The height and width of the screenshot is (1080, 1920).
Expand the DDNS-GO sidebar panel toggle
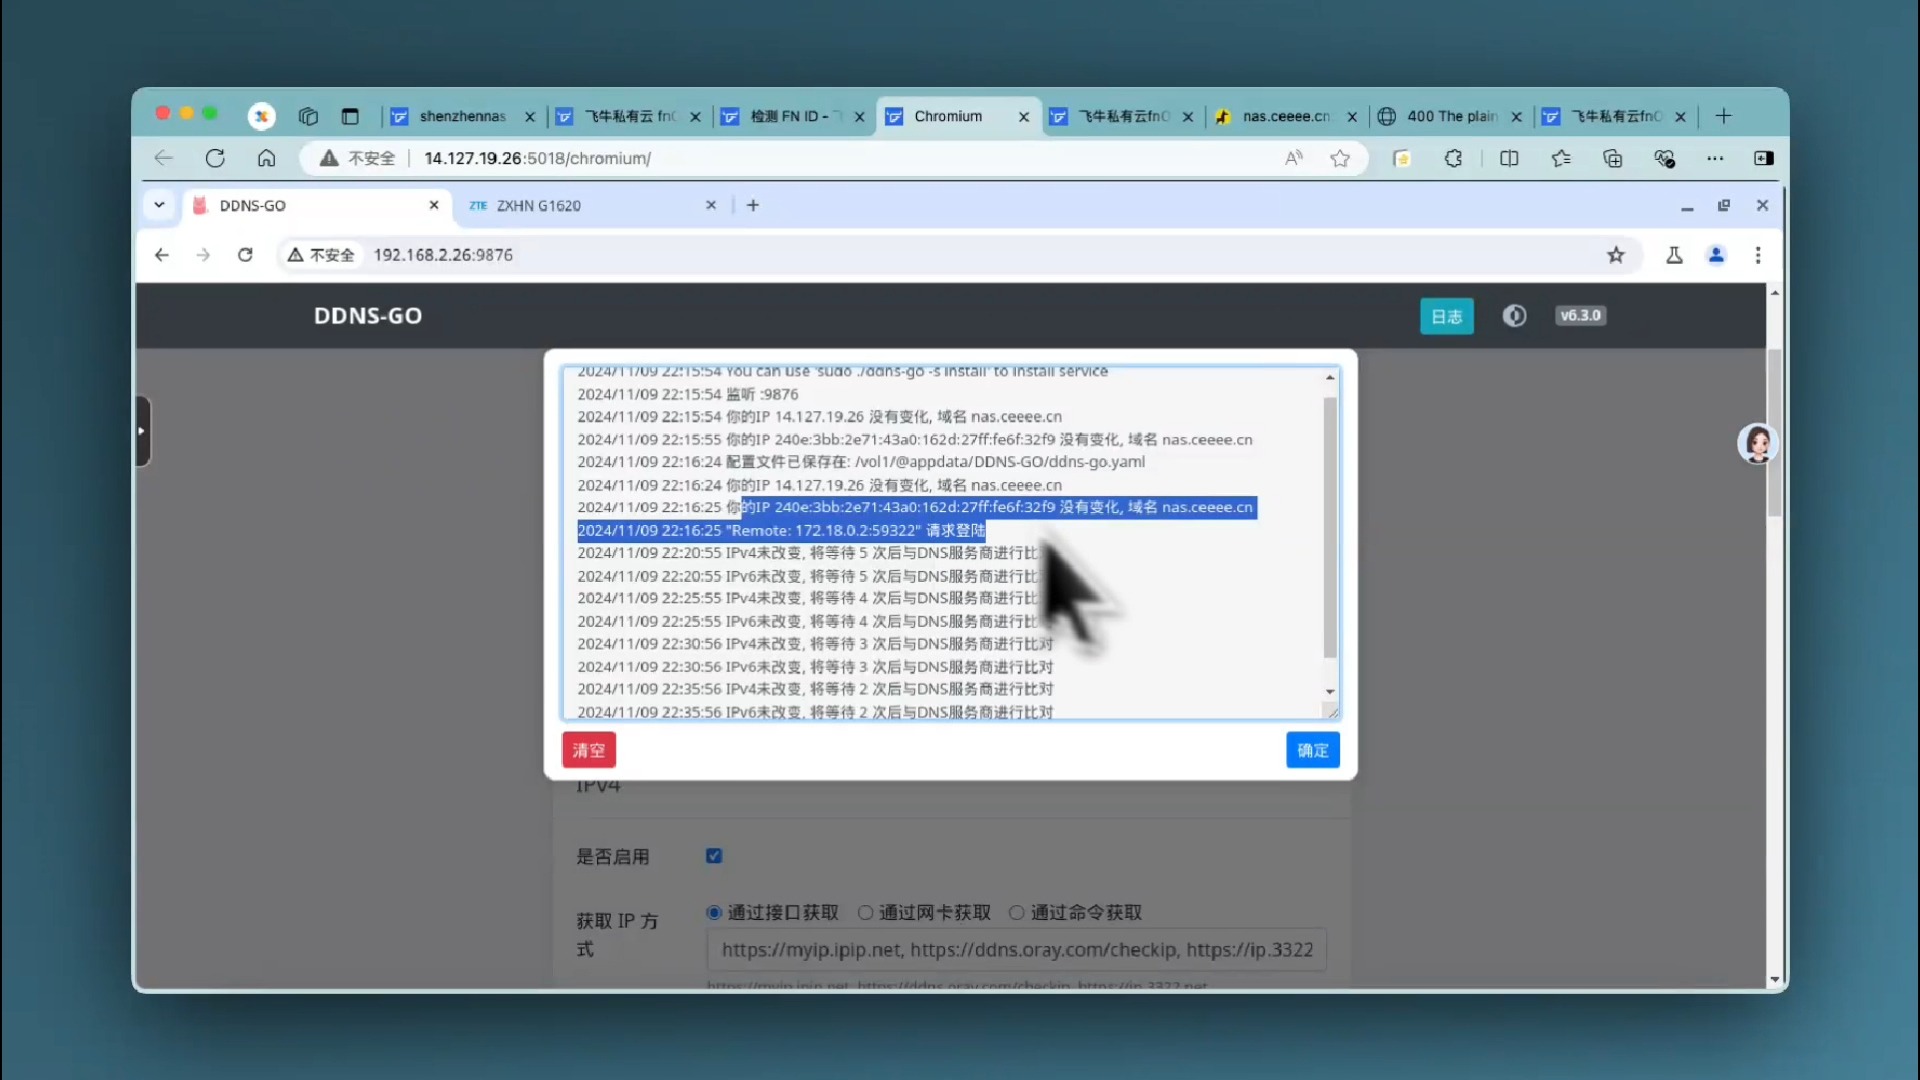142,433
